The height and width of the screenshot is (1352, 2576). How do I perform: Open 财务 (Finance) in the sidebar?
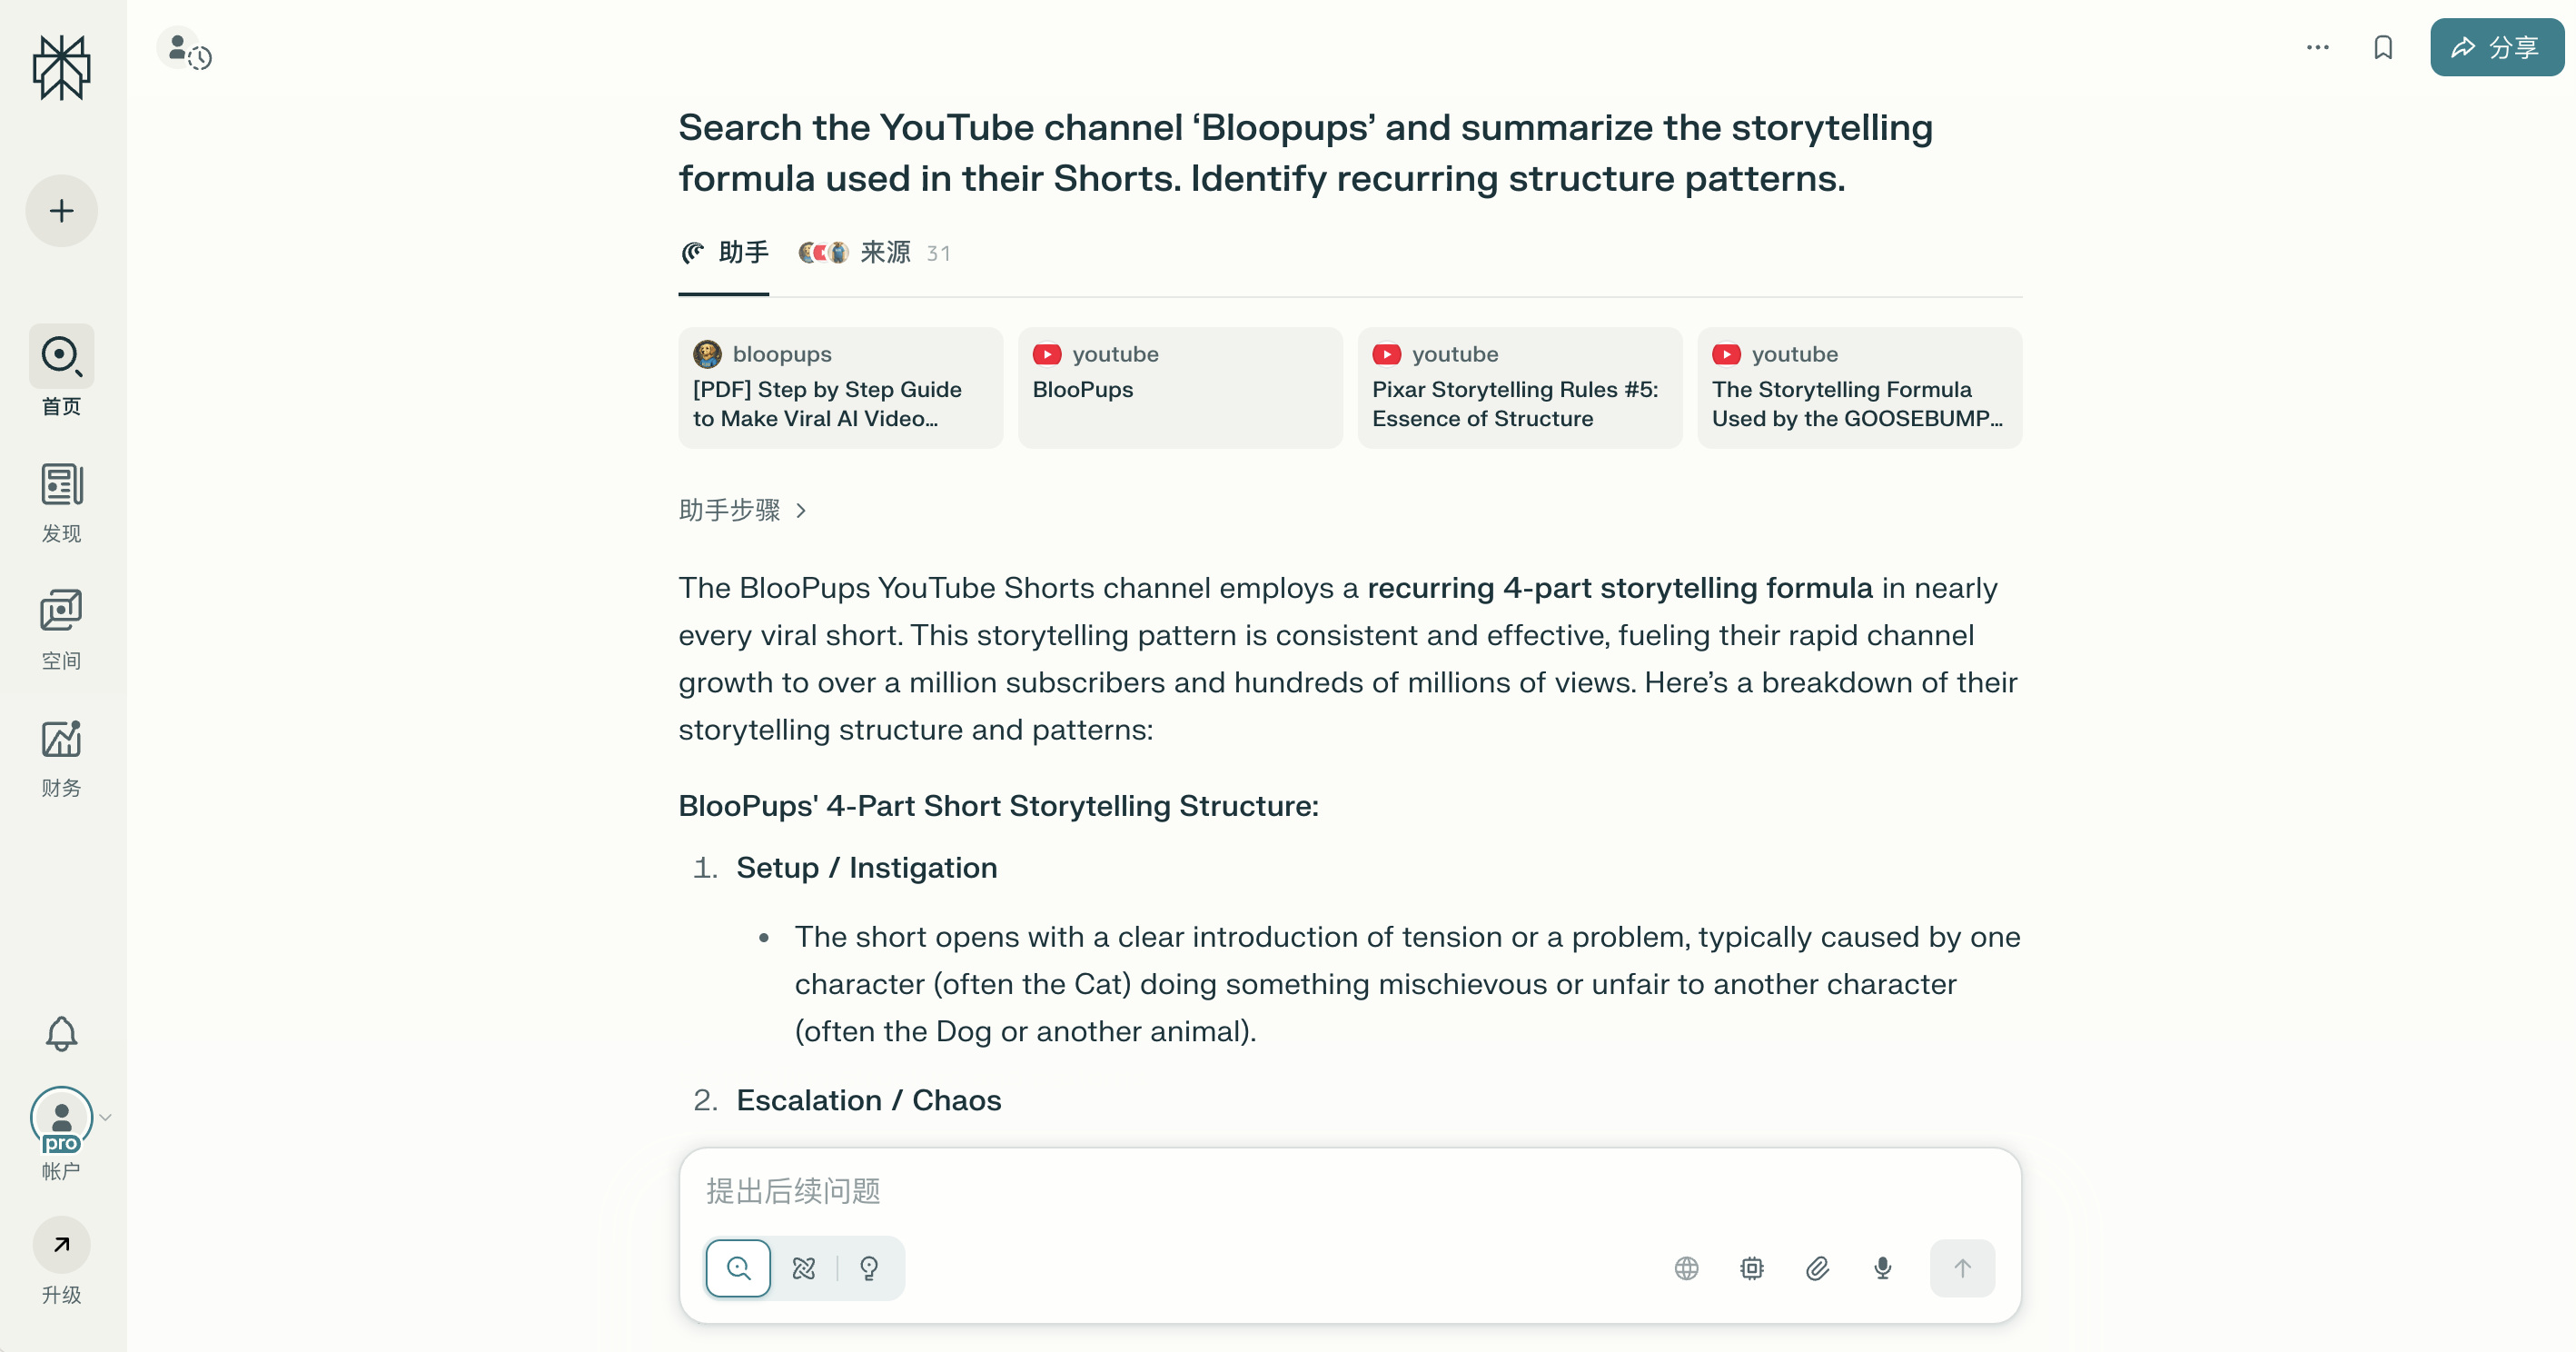tap(61, 755)
